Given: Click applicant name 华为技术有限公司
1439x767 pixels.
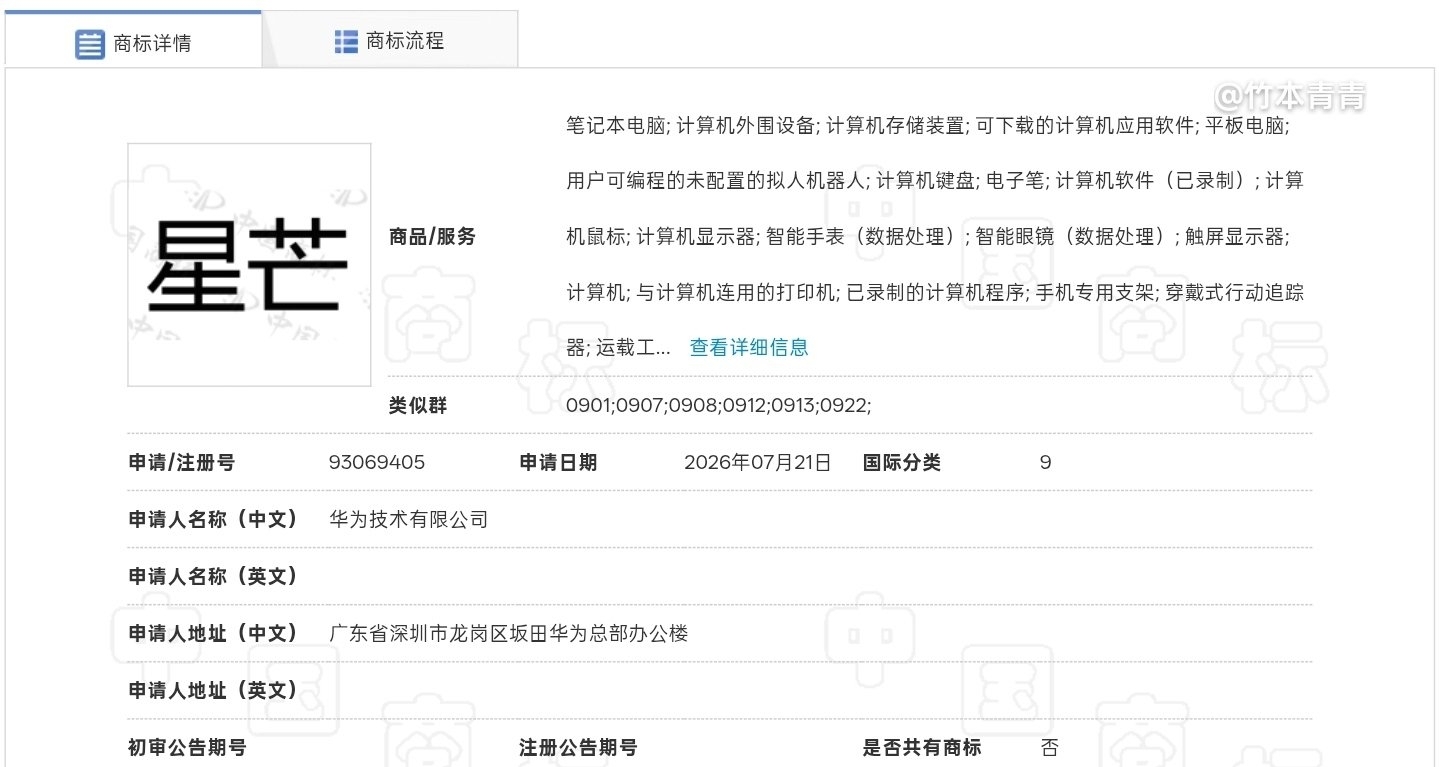Looking at the screenshot, I should [409, 519].
